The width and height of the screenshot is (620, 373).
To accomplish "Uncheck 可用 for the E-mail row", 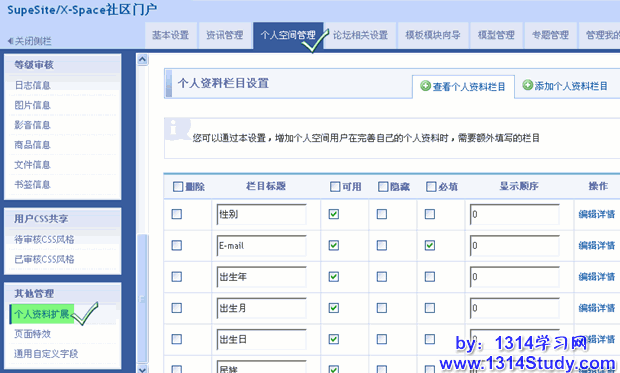I will click(334, 245).
